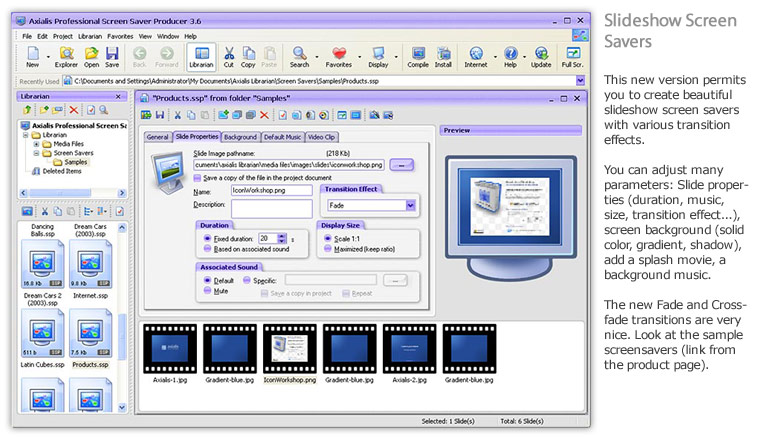
Task: Switch to the Video Clip tab
Action: (322, 137)
